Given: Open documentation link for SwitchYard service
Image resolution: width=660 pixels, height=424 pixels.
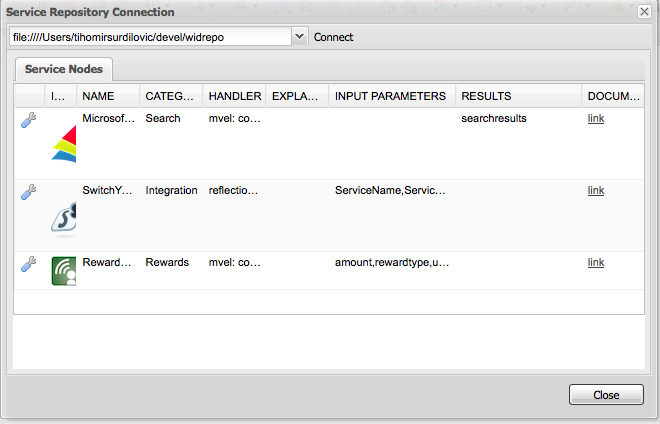Looking at the screenshot, I should click(x=596, y=191).
